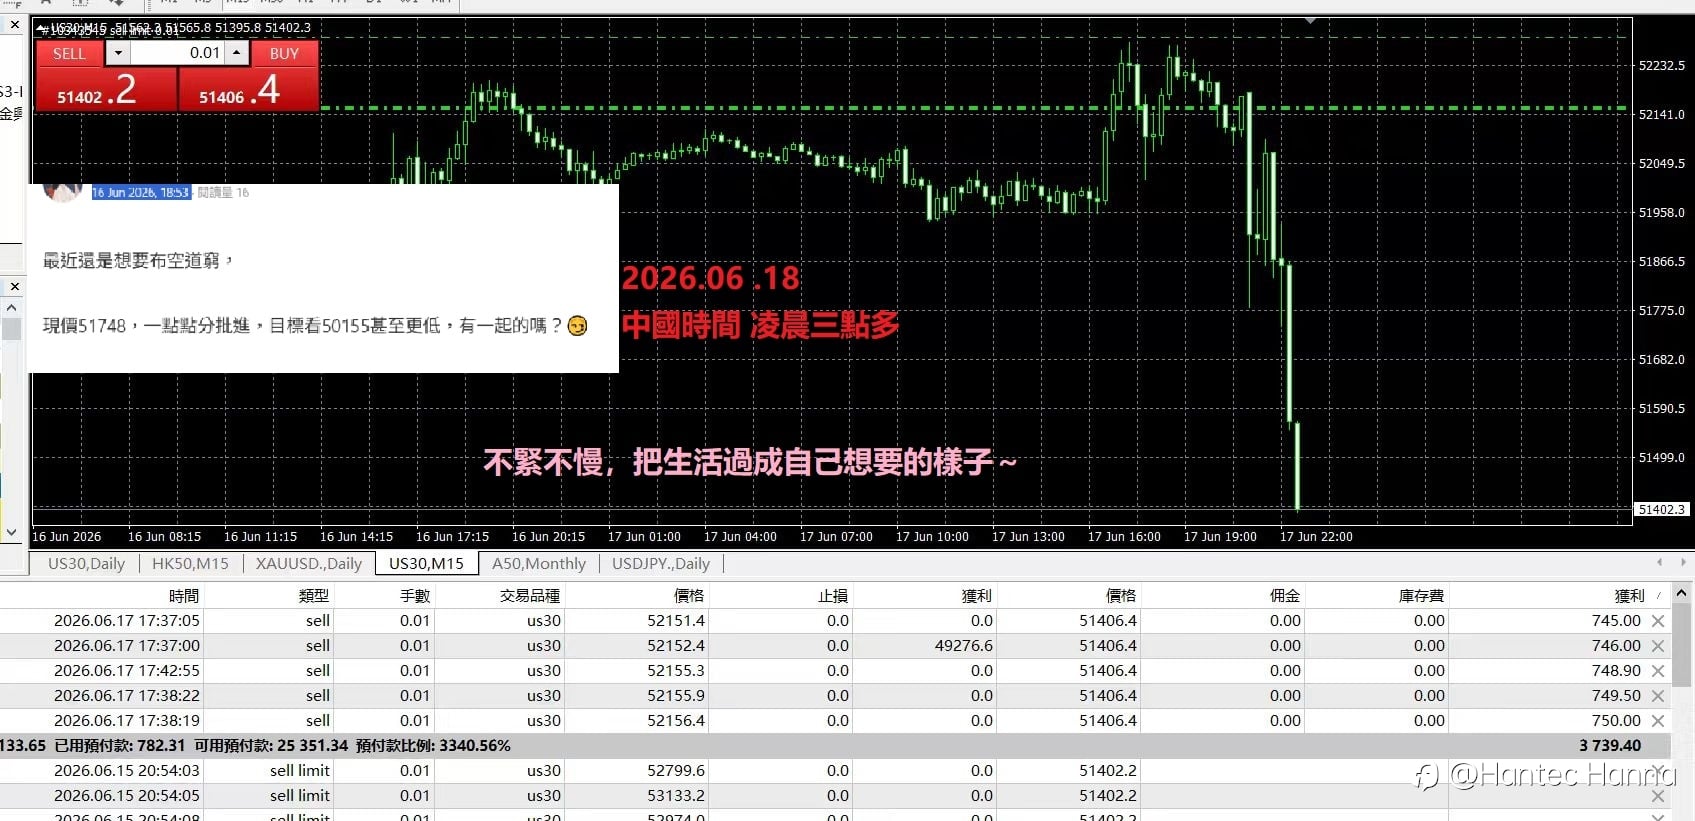Viewport: 1695px width, 821px height.
Task: Close the left panel above its scroll-up arrow
Action: tap(14, 287)
